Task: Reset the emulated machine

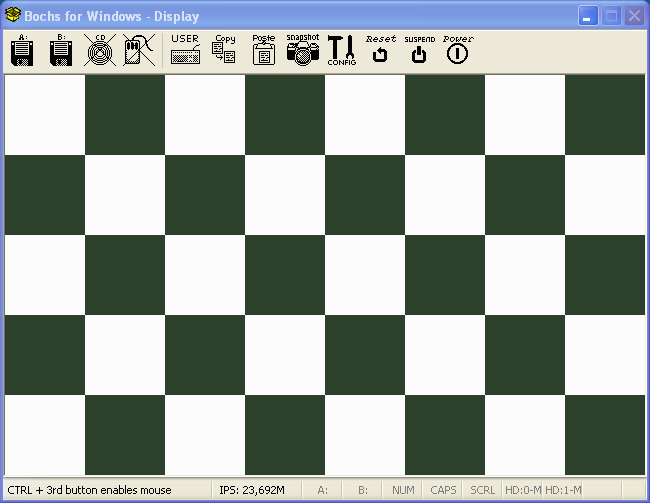Action: click(x=380, y=50)
